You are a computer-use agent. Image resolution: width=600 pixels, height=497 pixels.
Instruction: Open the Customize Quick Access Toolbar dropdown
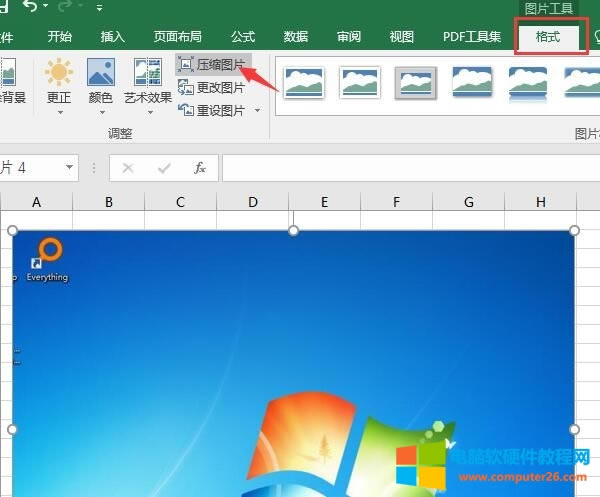tap(99, 9)
